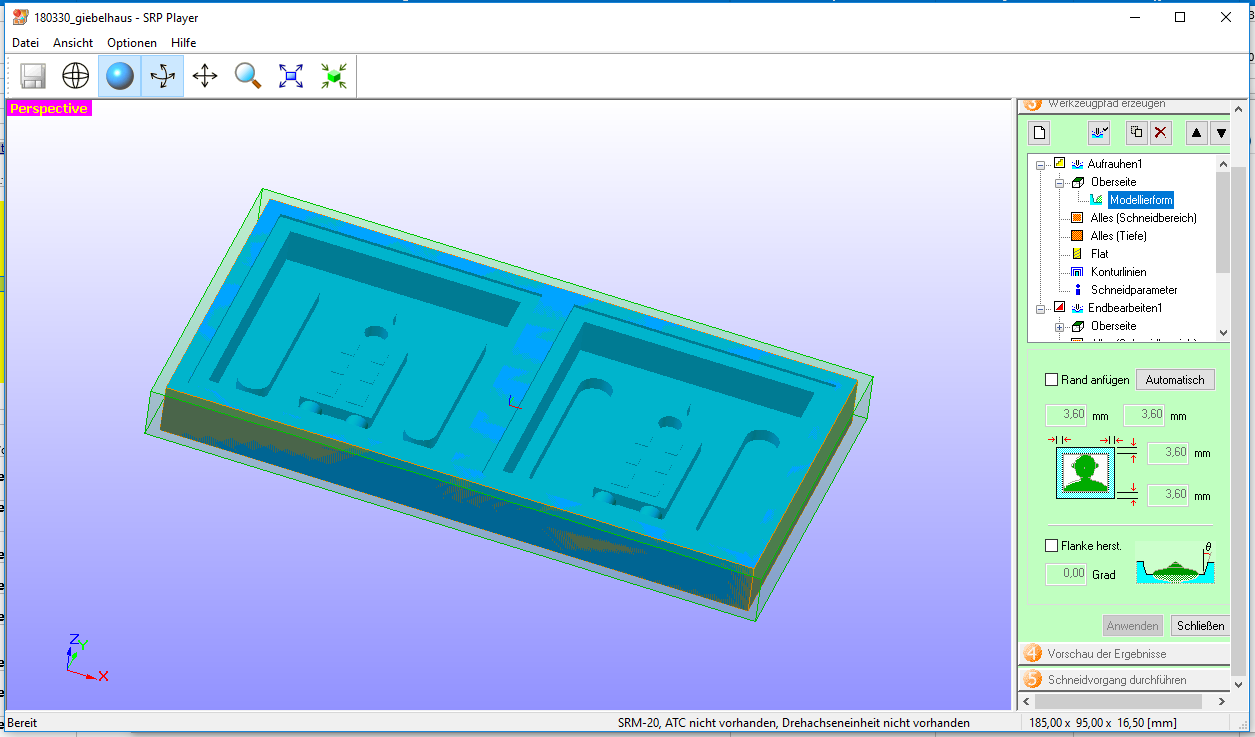Select the zoom magnifier tool
This screenshot has width=1255, height=737.
point(248,76)
